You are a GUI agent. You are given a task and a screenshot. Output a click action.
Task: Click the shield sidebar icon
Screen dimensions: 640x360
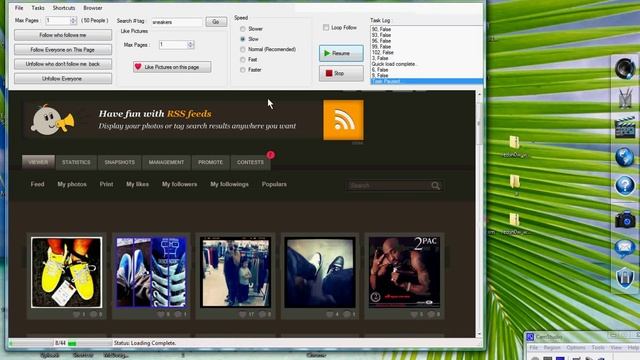point(625,278)
